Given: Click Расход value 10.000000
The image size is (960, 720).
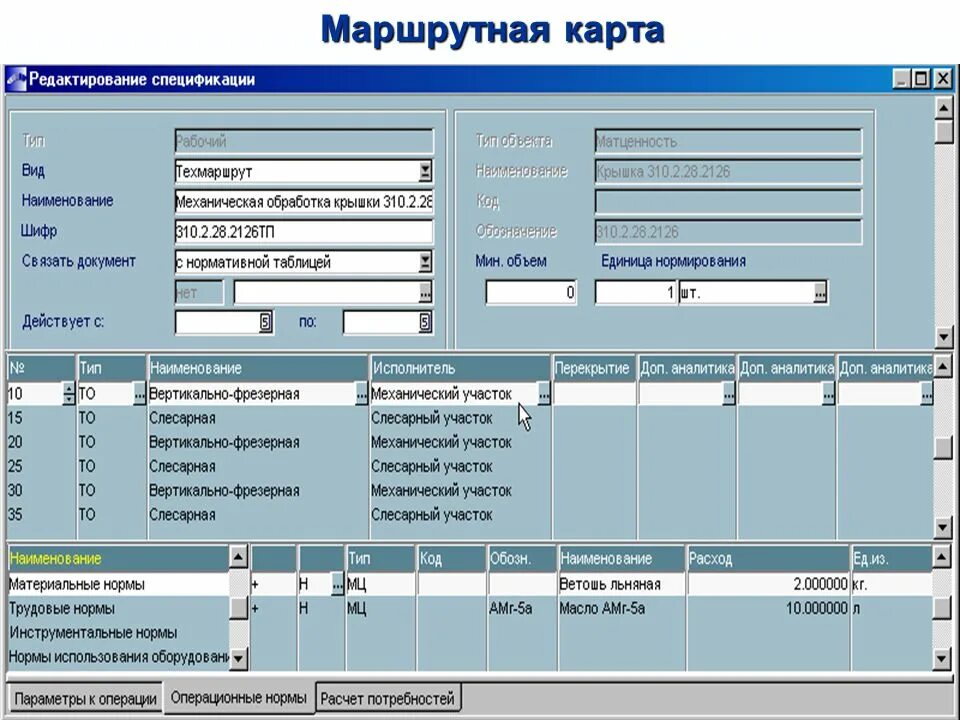Looking at the screenshot, I should tap(768, 609).
